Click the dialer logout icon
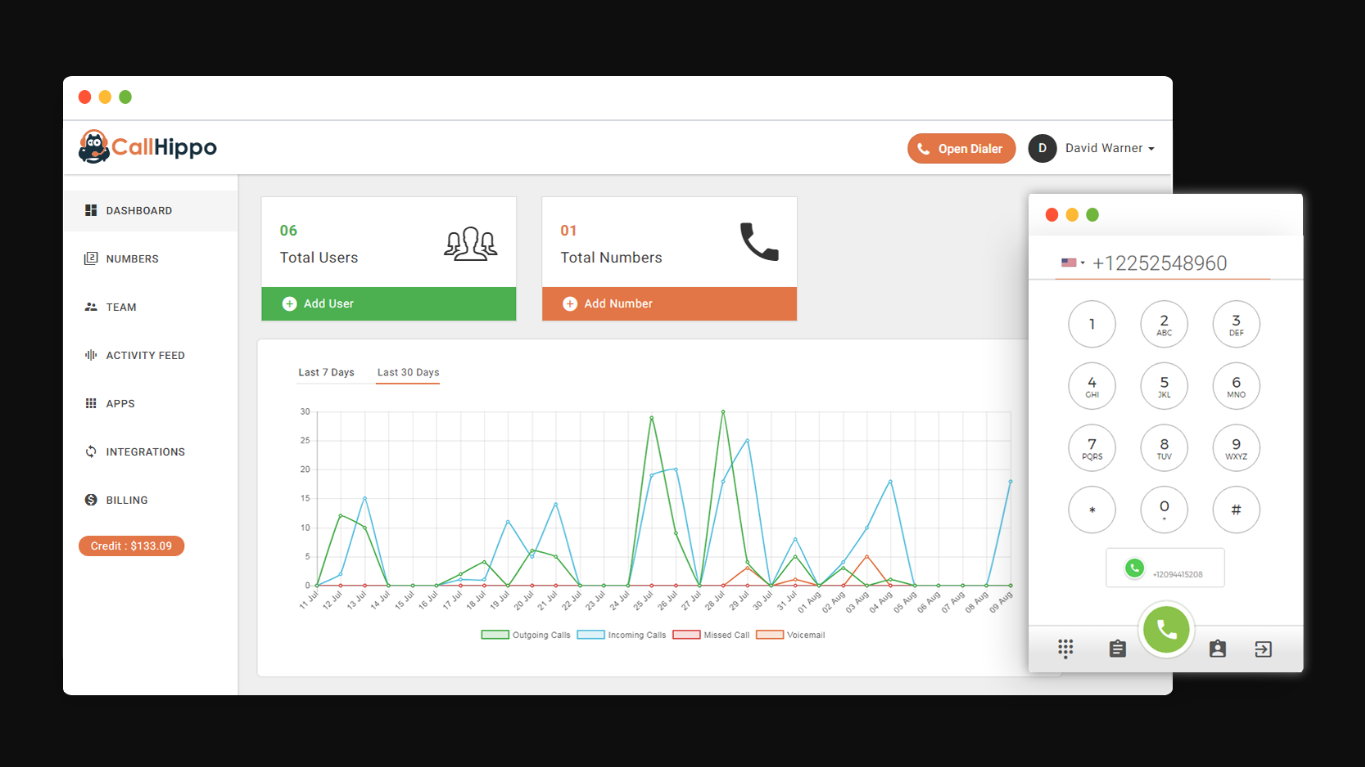 (1263, 649)
